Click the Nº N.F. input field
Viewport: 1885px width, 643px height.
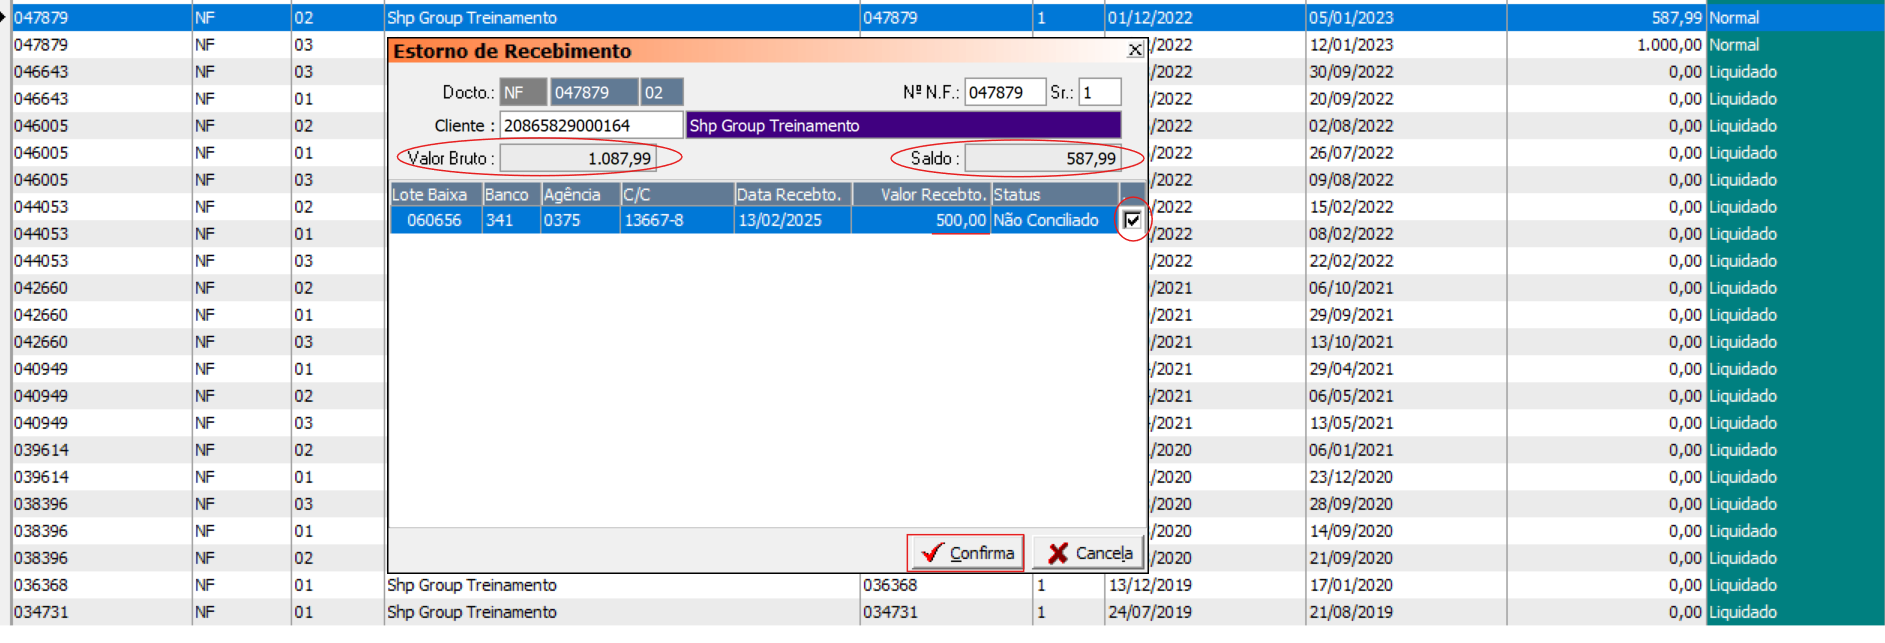click(1004, 92)
